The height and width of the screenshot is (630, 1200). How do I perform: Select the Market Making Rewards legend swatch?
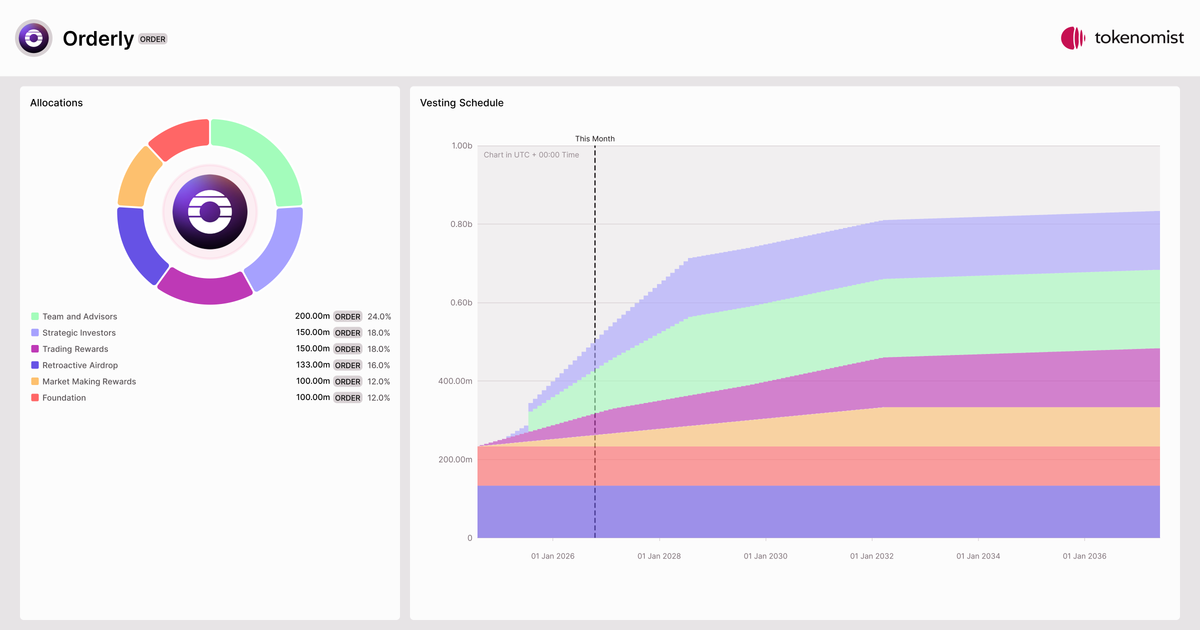pyautogui.click(x=35, y=381)
